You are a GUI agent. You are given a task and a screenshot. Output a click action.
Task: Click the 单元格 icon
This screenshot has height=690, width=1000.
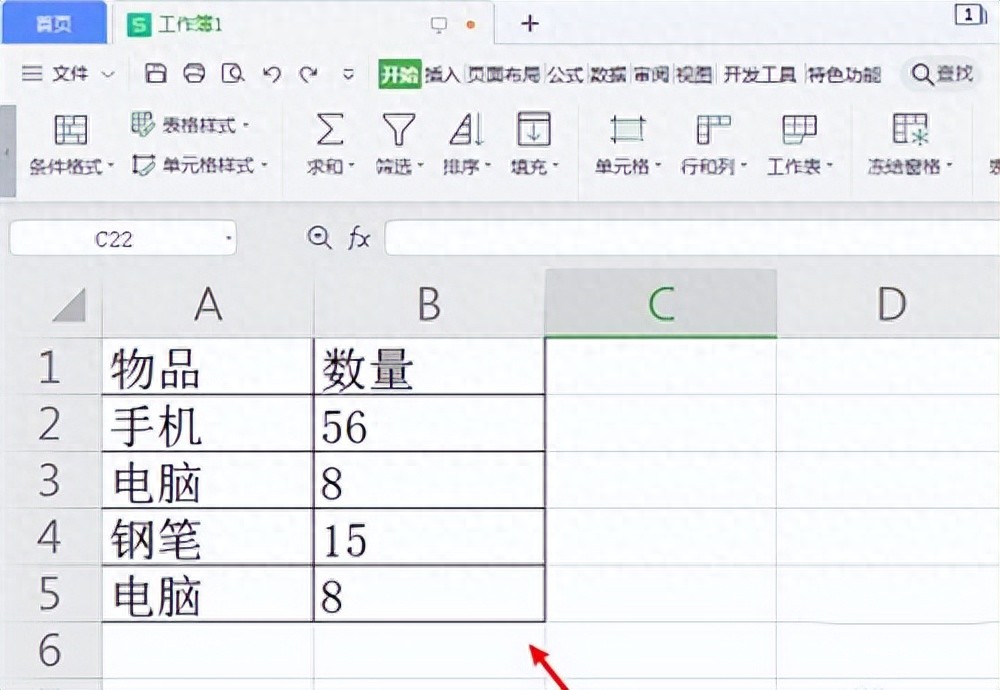tap(628, 129)
